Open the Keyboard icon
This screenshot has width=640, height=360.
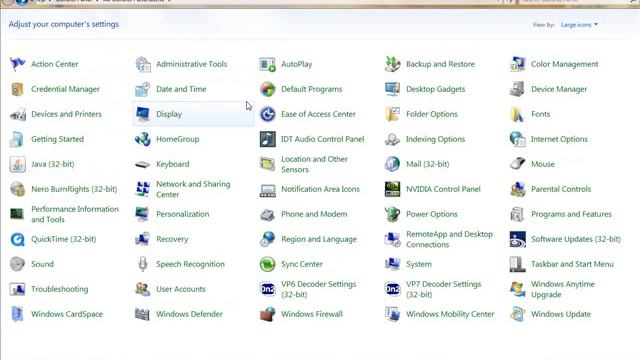click(x=142, y=164)
